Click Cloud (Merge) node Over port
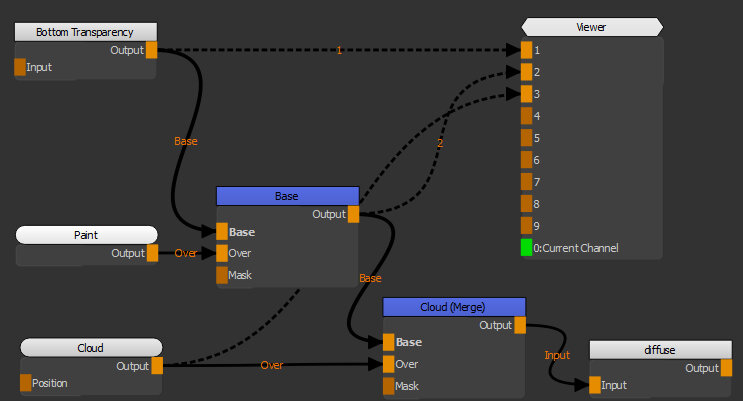 pyautogui.click(x=388, y=364)
